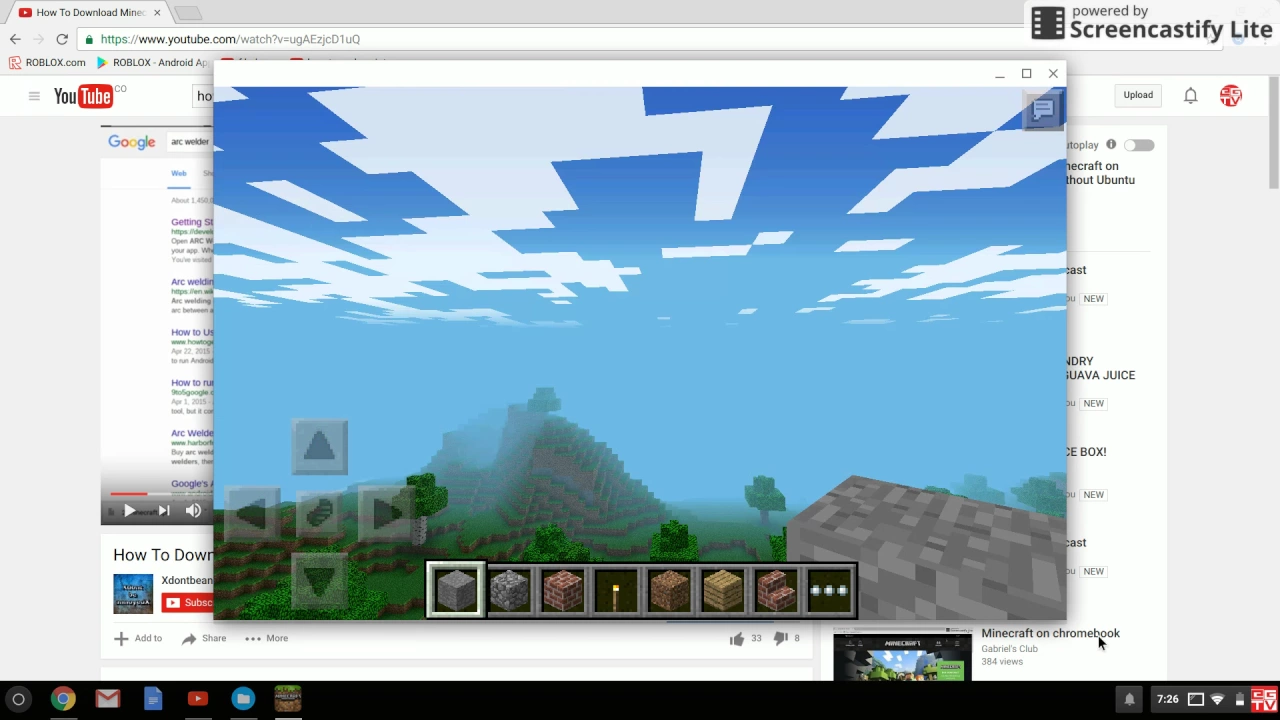Select the smooth stone hotbar slot
1280x720 pixels.
[456, 589]
